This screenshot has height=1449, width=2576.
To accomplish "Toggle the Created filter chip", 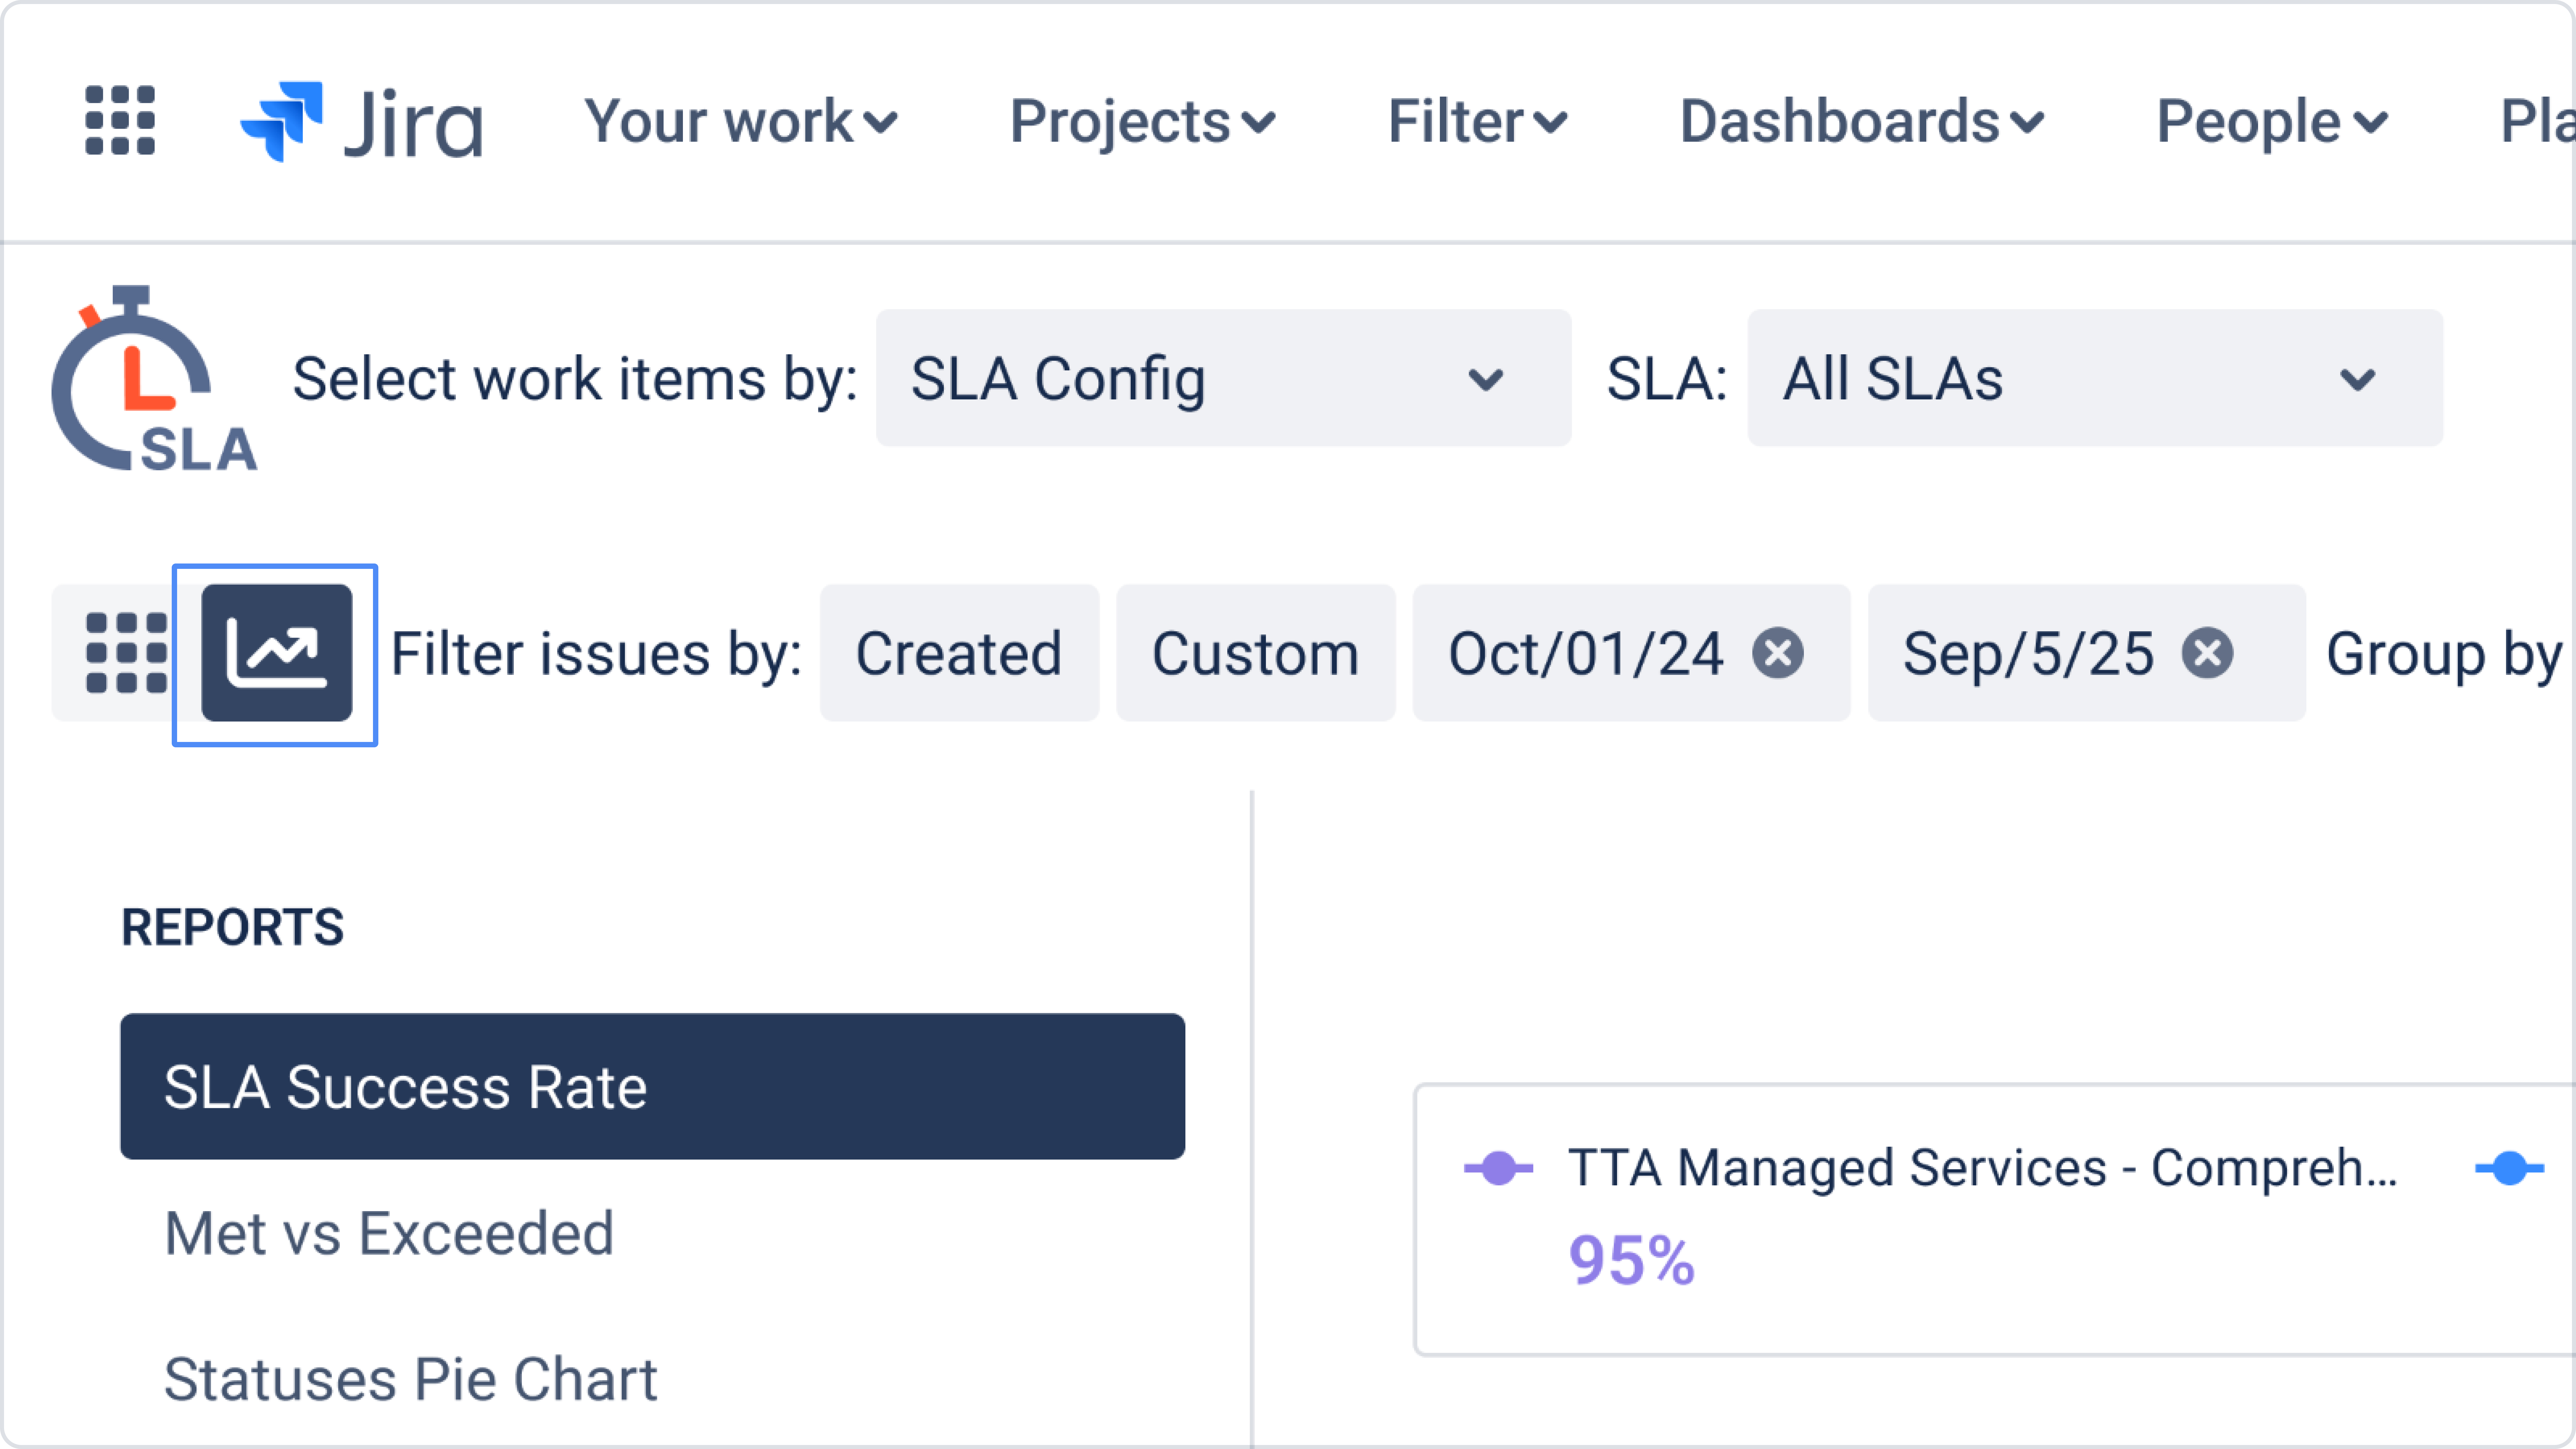I will [x=958, y=653].
